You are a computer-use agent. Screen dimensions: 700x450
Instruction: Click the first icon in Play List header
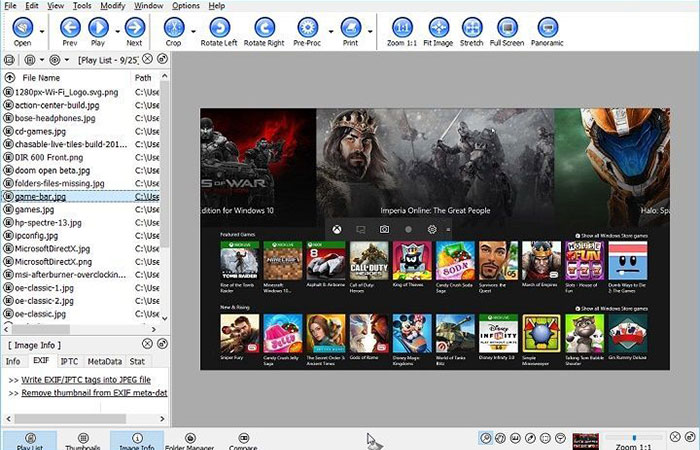click(9, 60)
